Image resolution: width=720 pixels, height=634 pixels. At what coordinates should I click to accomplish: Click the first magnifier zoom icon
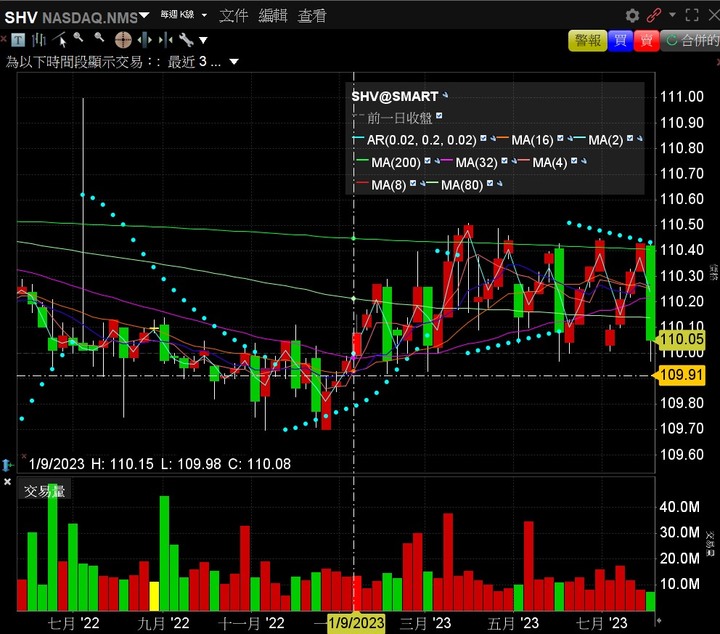(x=79, y=38)
